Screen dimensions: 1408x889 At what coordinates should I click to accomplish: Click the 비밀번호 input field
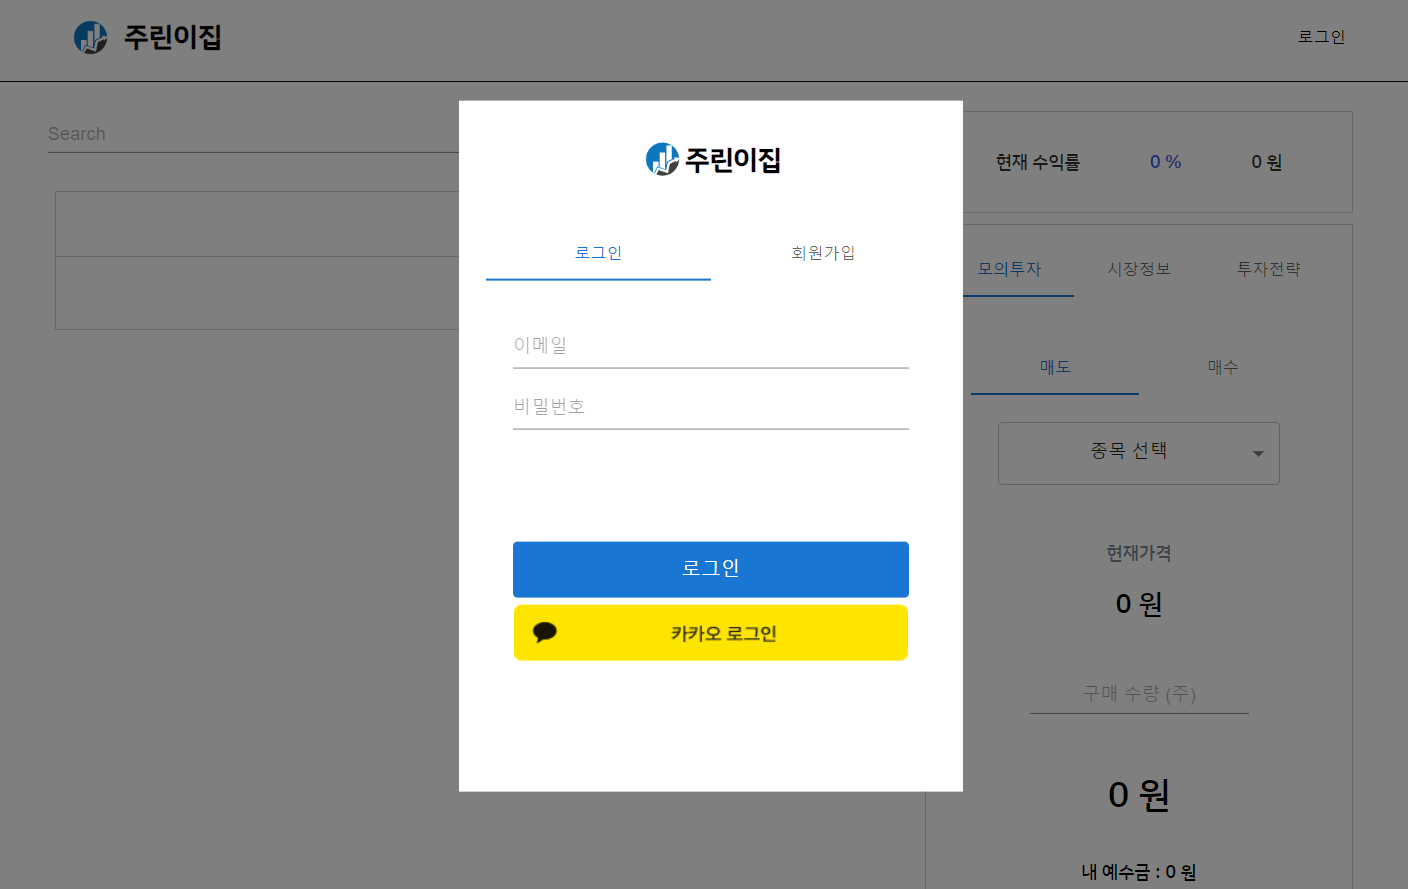(711, 406)
